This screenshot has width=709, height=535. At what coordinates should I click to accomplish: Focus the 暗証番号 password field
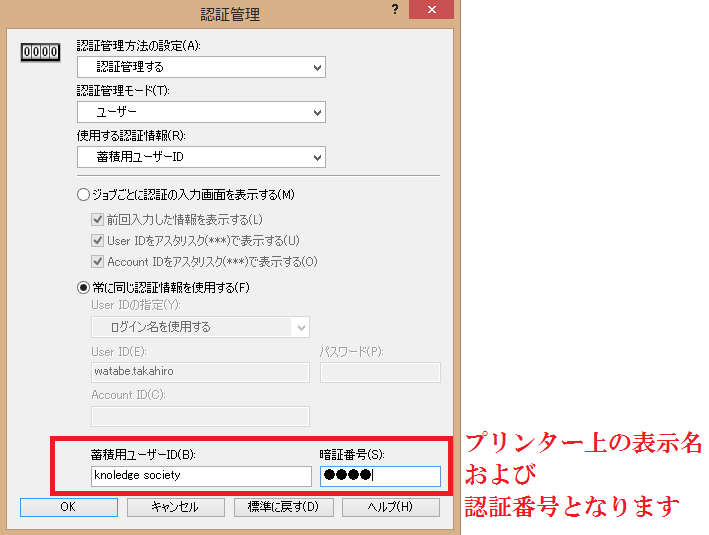coord(380,476)
